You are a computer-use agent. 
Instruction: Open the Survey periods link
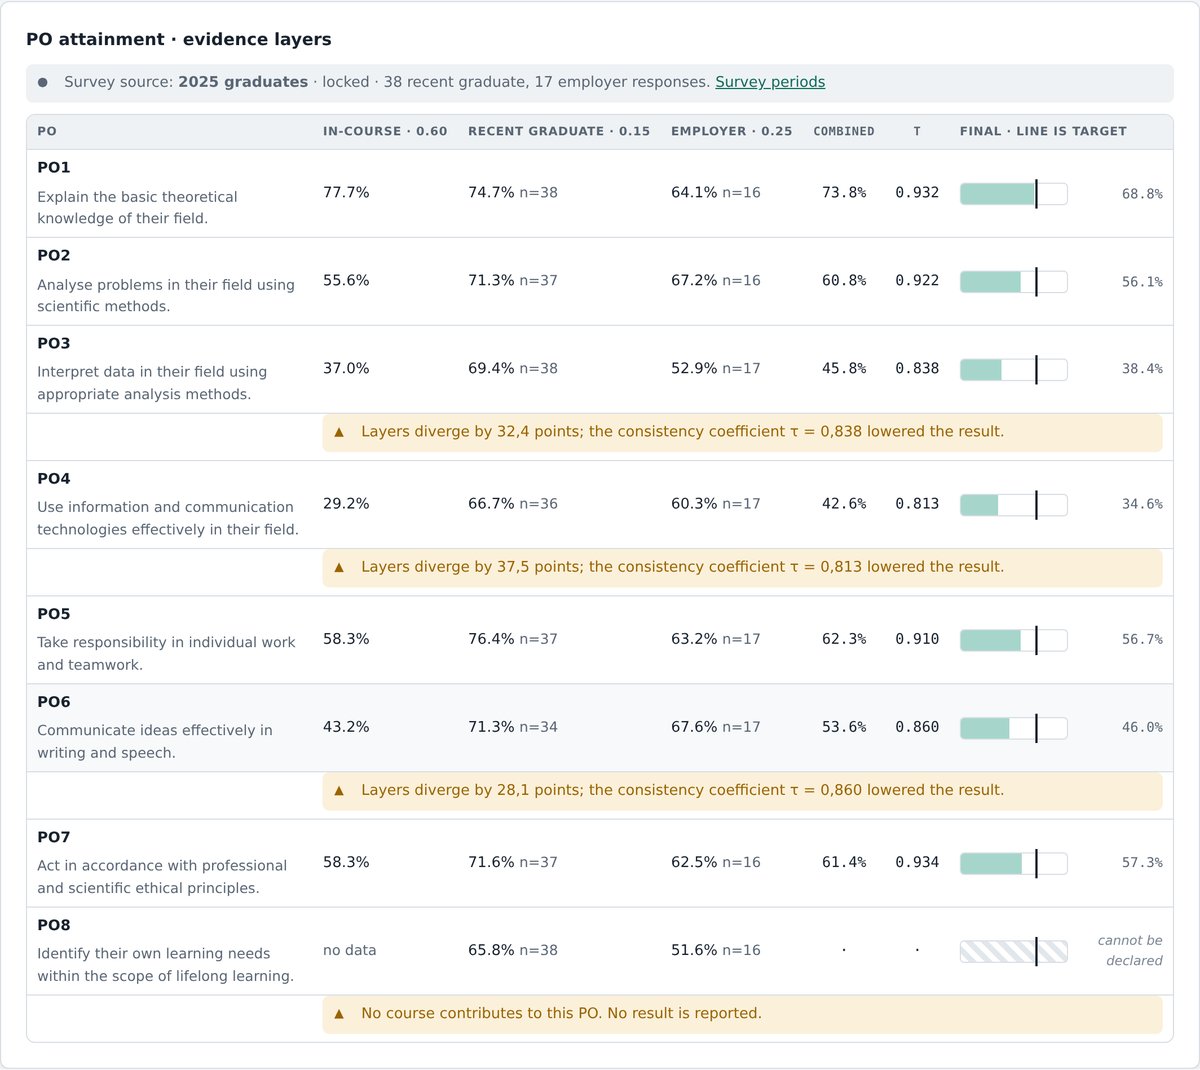[x=770, y=82]
